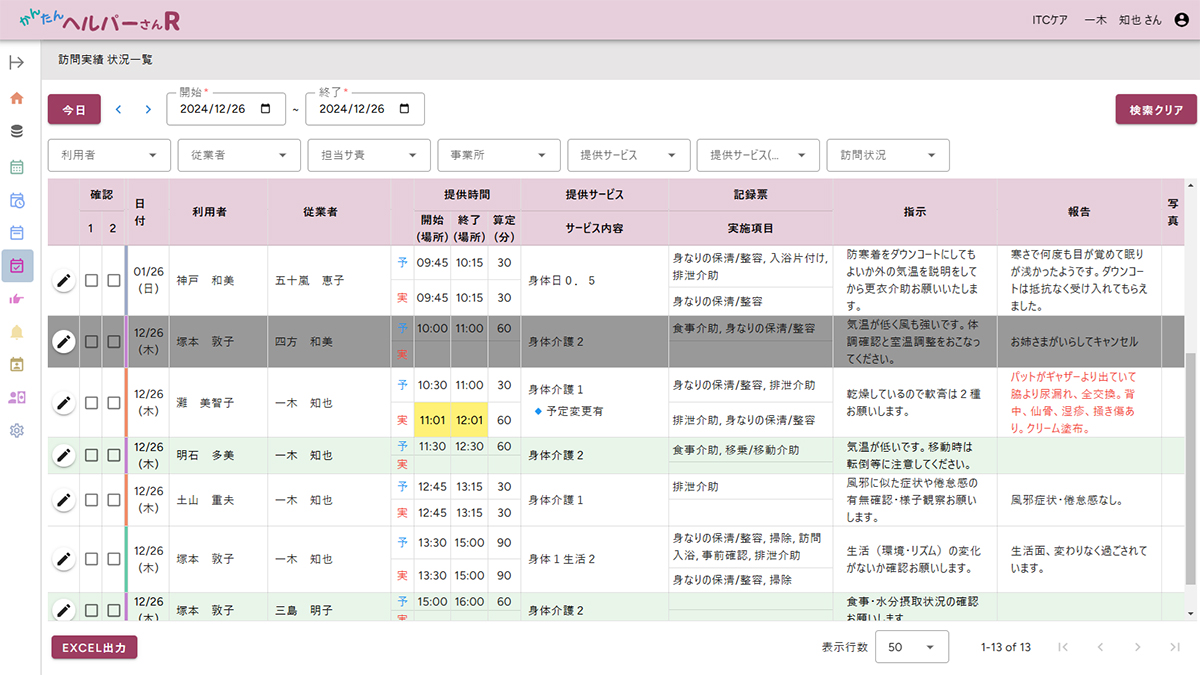The width and height of the screenshot is (1200, 675).
Task: Click the 終了 end date field
Action: (x=365, y=109)
